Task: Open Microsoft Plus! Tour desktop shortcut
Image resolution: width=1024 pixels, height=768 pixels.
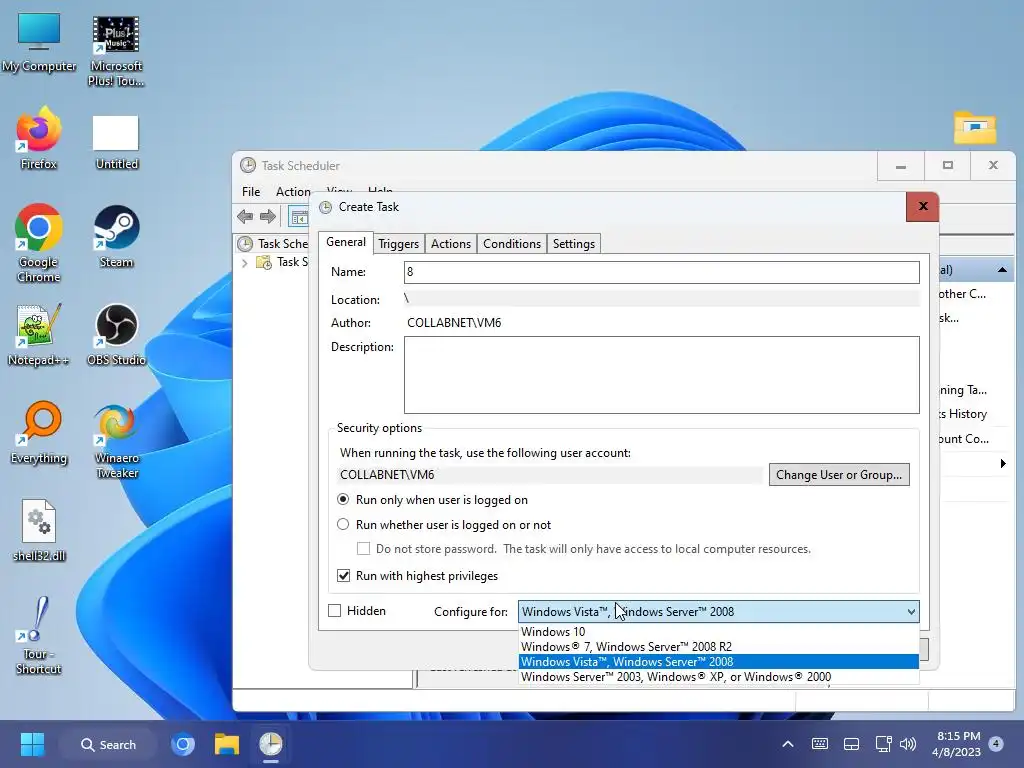Action: click(116, 50)
